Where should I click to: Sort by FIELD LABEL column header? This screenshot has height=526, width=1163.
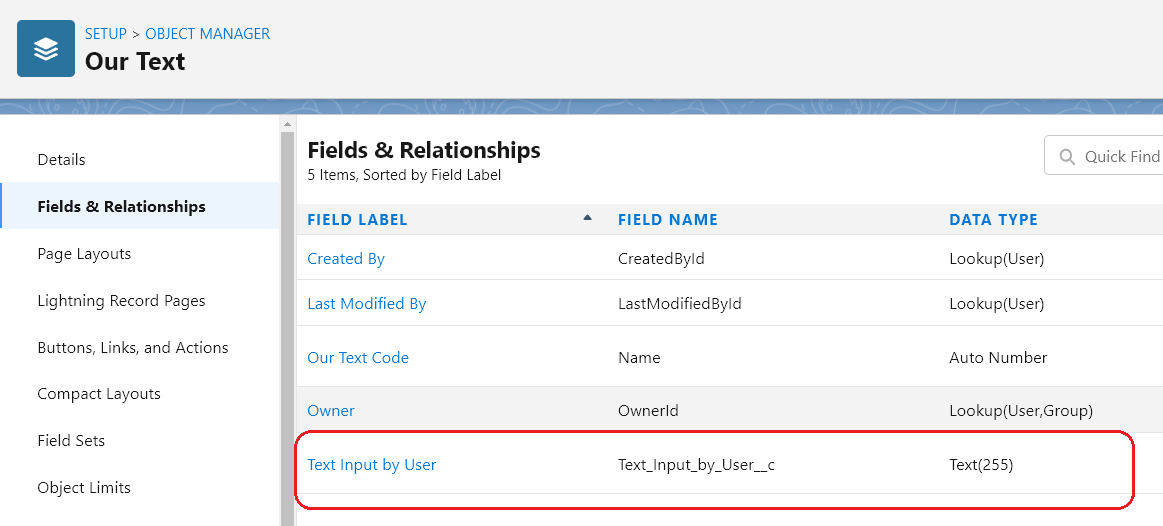358,220
